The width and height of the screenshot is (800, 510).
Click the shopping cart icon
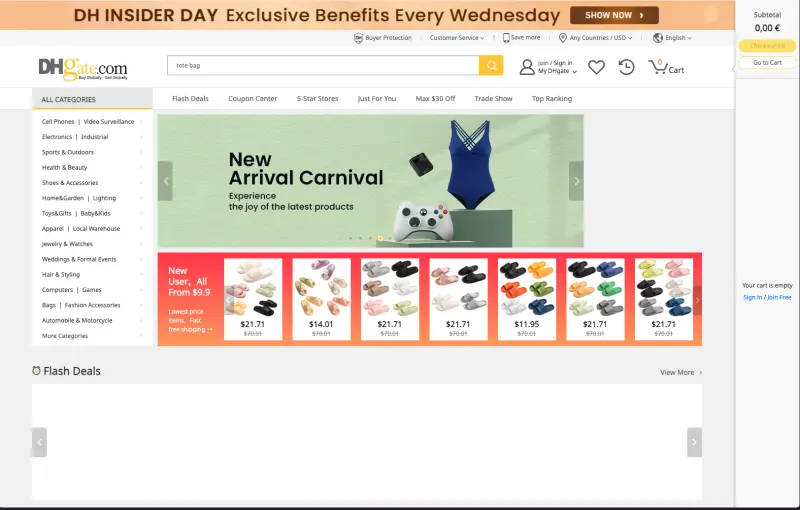[657, 67]
